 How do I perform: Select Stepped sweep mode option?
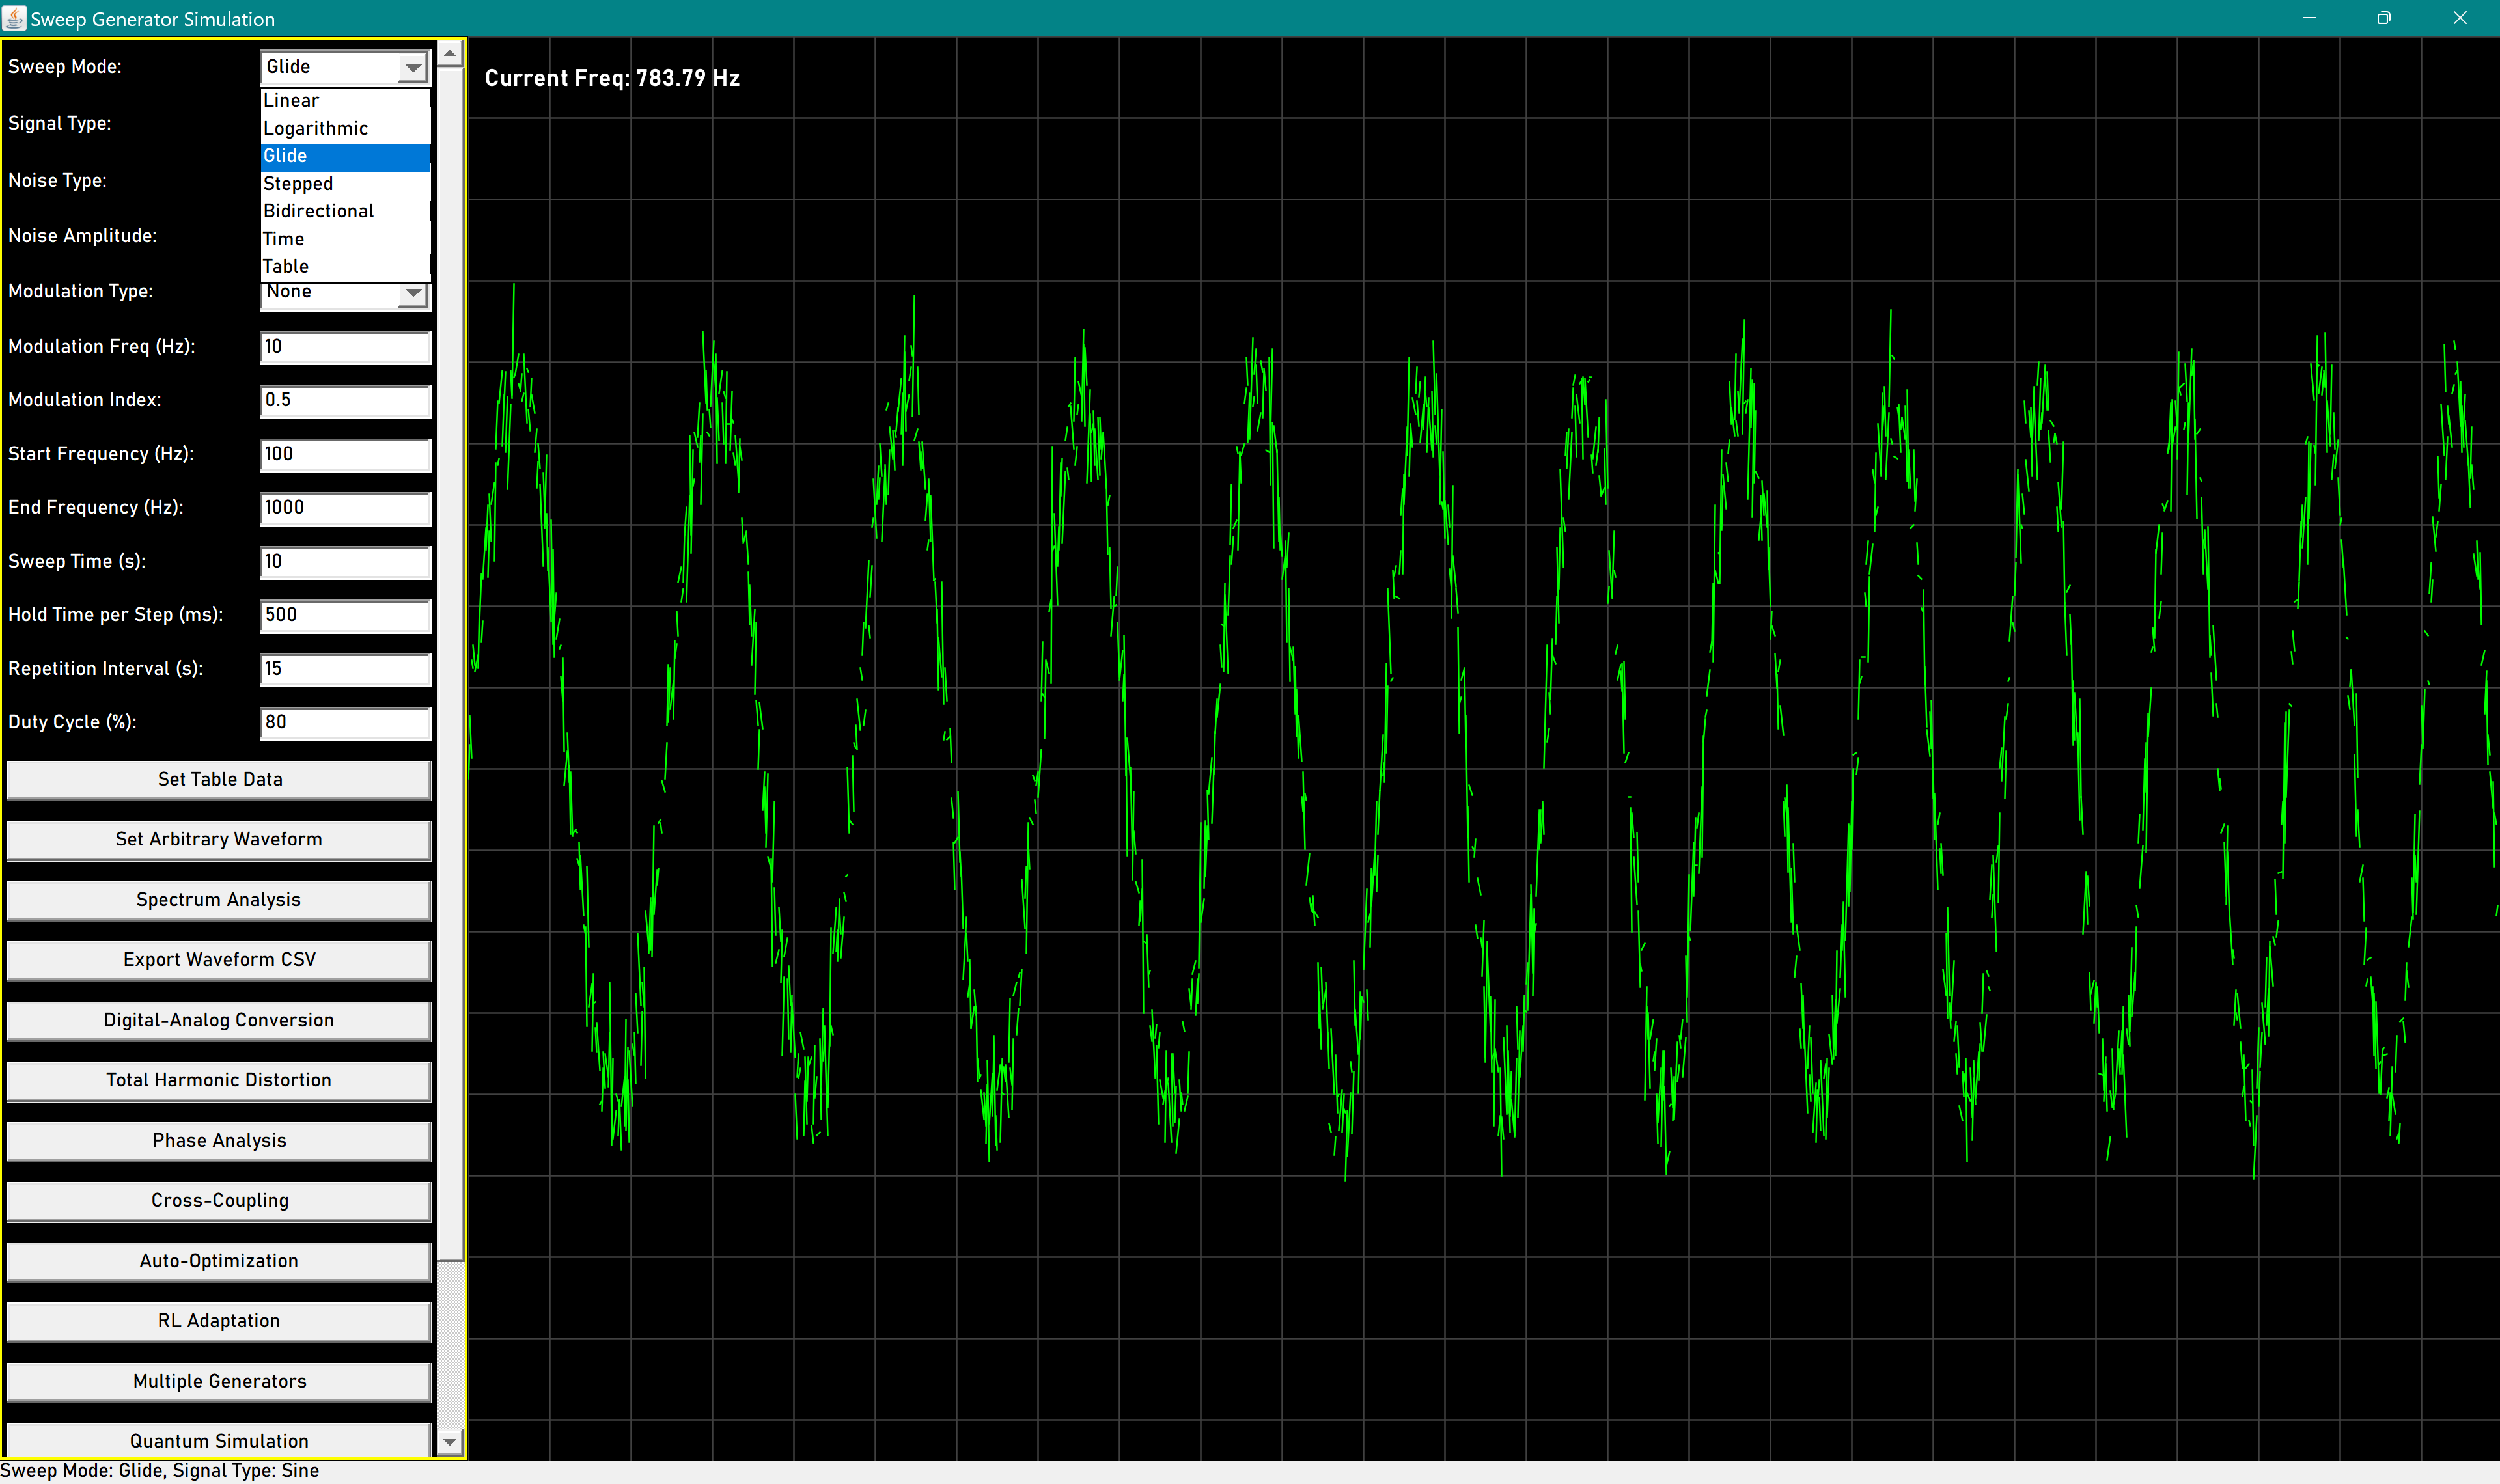point(344,184)
